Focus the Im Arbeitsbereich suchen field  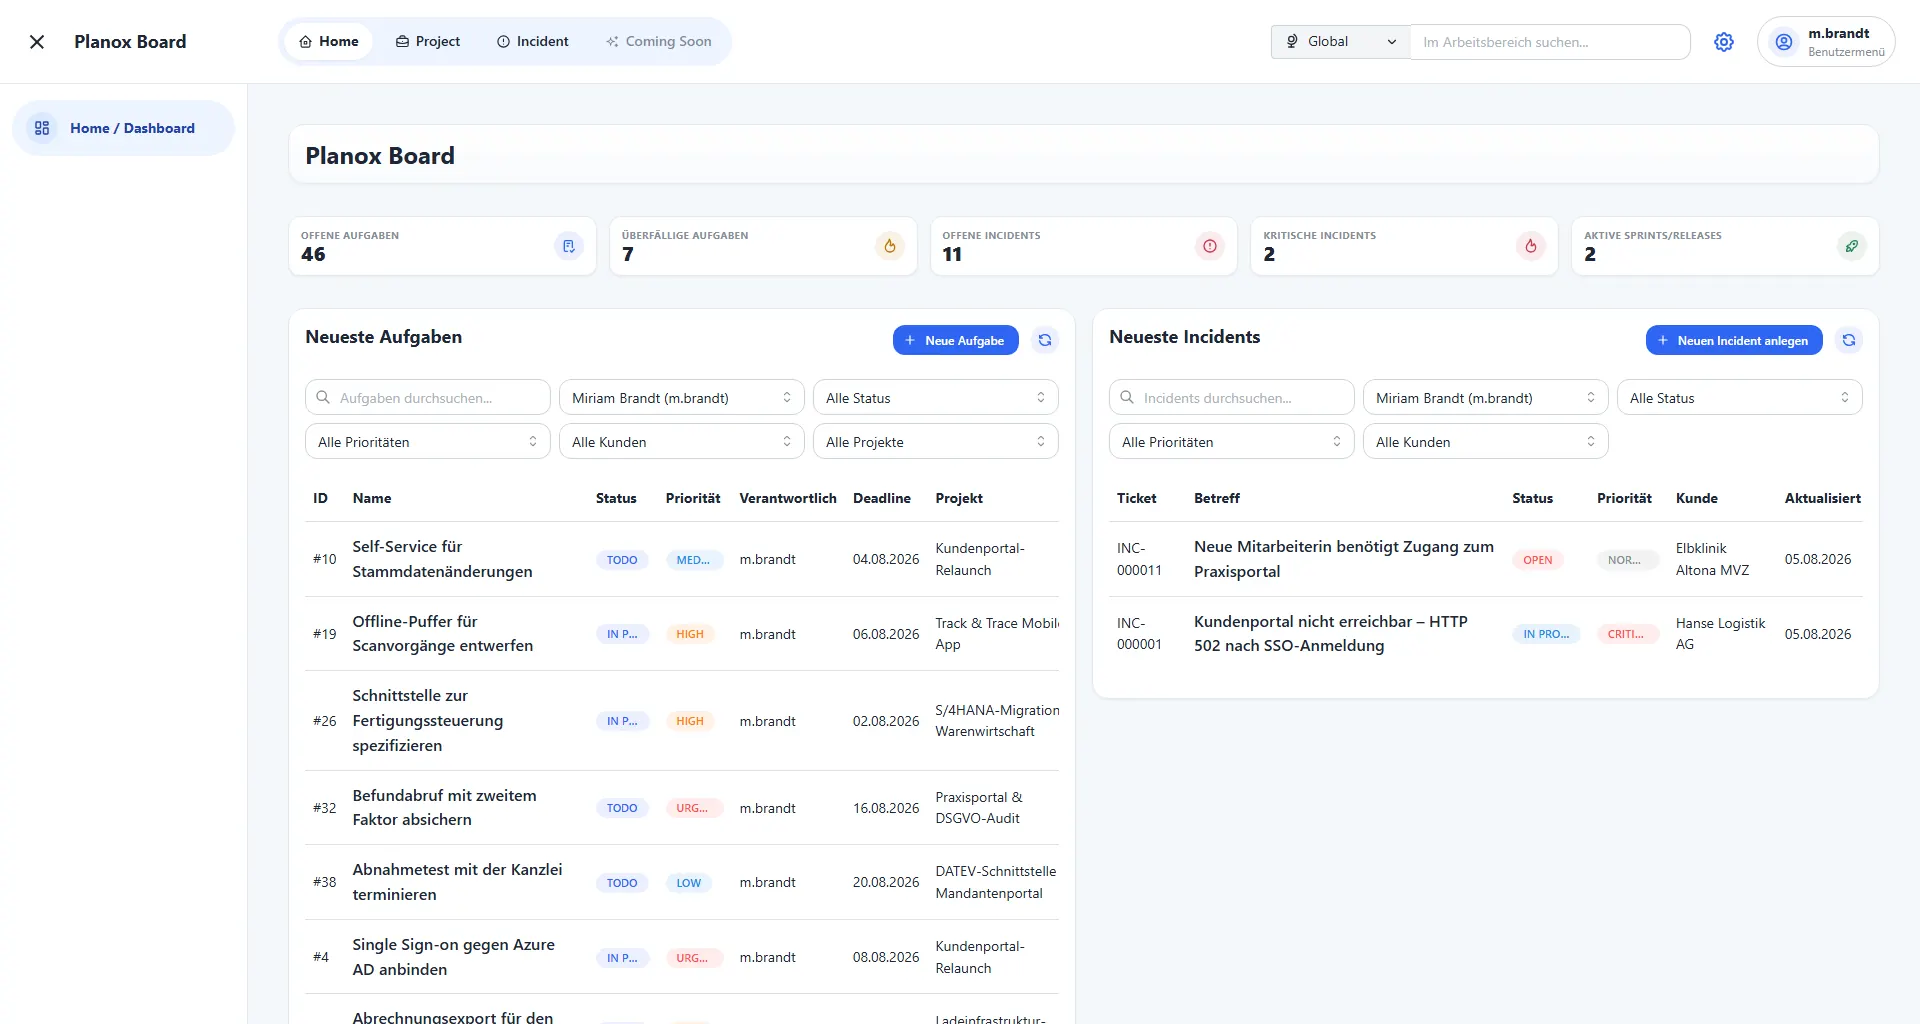(x=1550, y=42)
